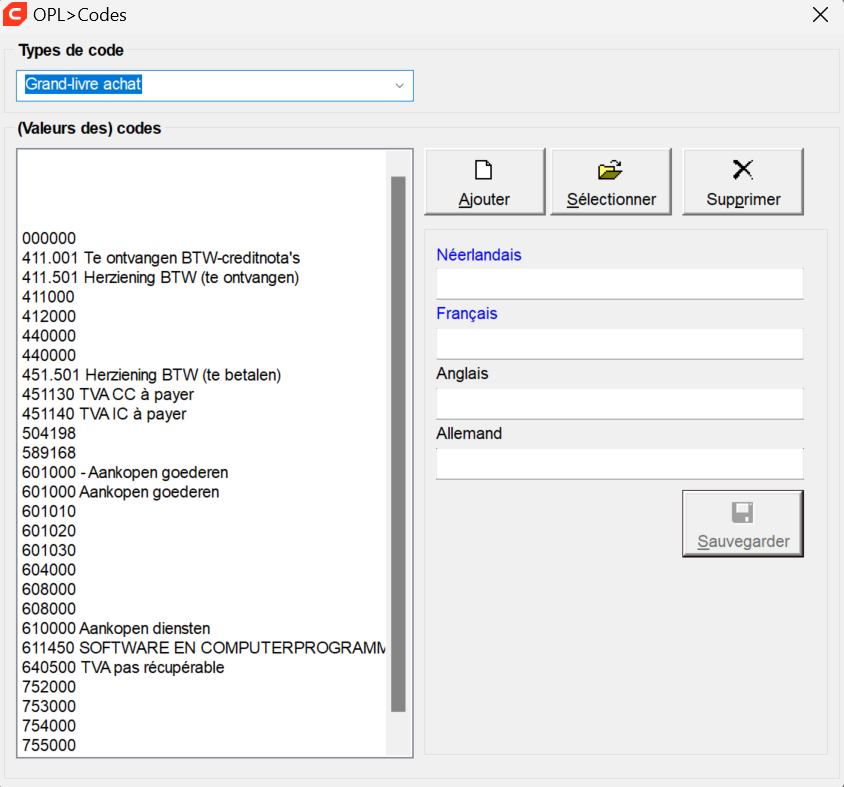Select code 504198 in the list

(203, 433)
